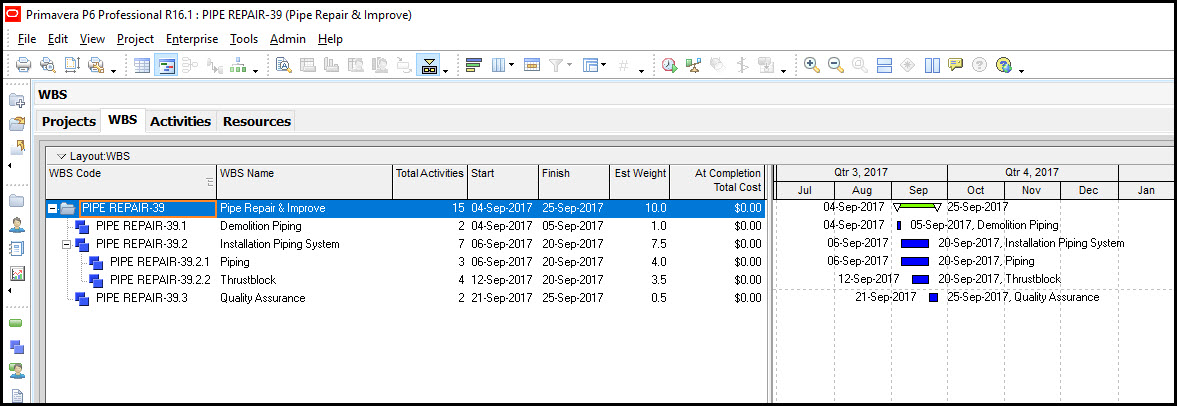Toggle the Gantt Chart view button
This screenshot has height=406, width=1177.
click(167, 65)
